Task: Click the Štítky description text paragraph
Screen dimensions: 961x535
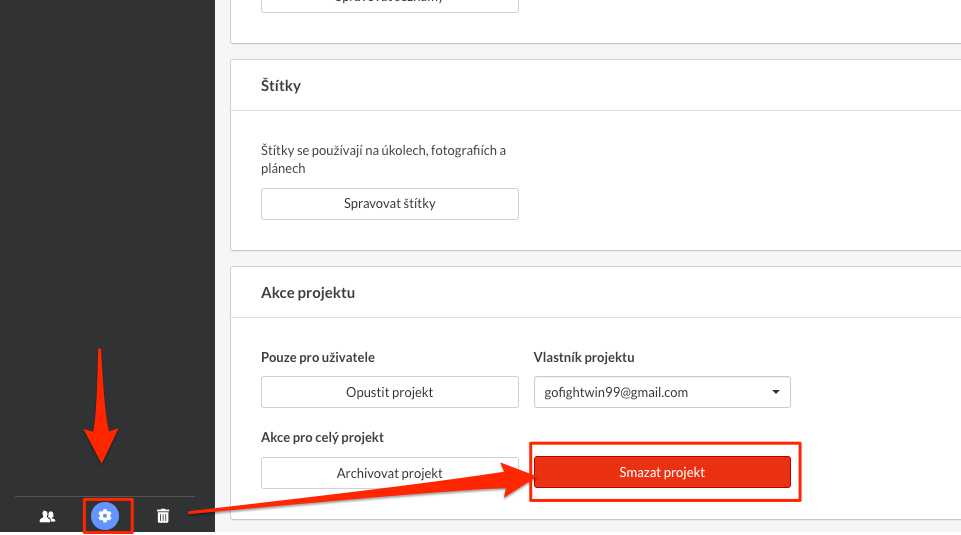Action: (384, 159)
